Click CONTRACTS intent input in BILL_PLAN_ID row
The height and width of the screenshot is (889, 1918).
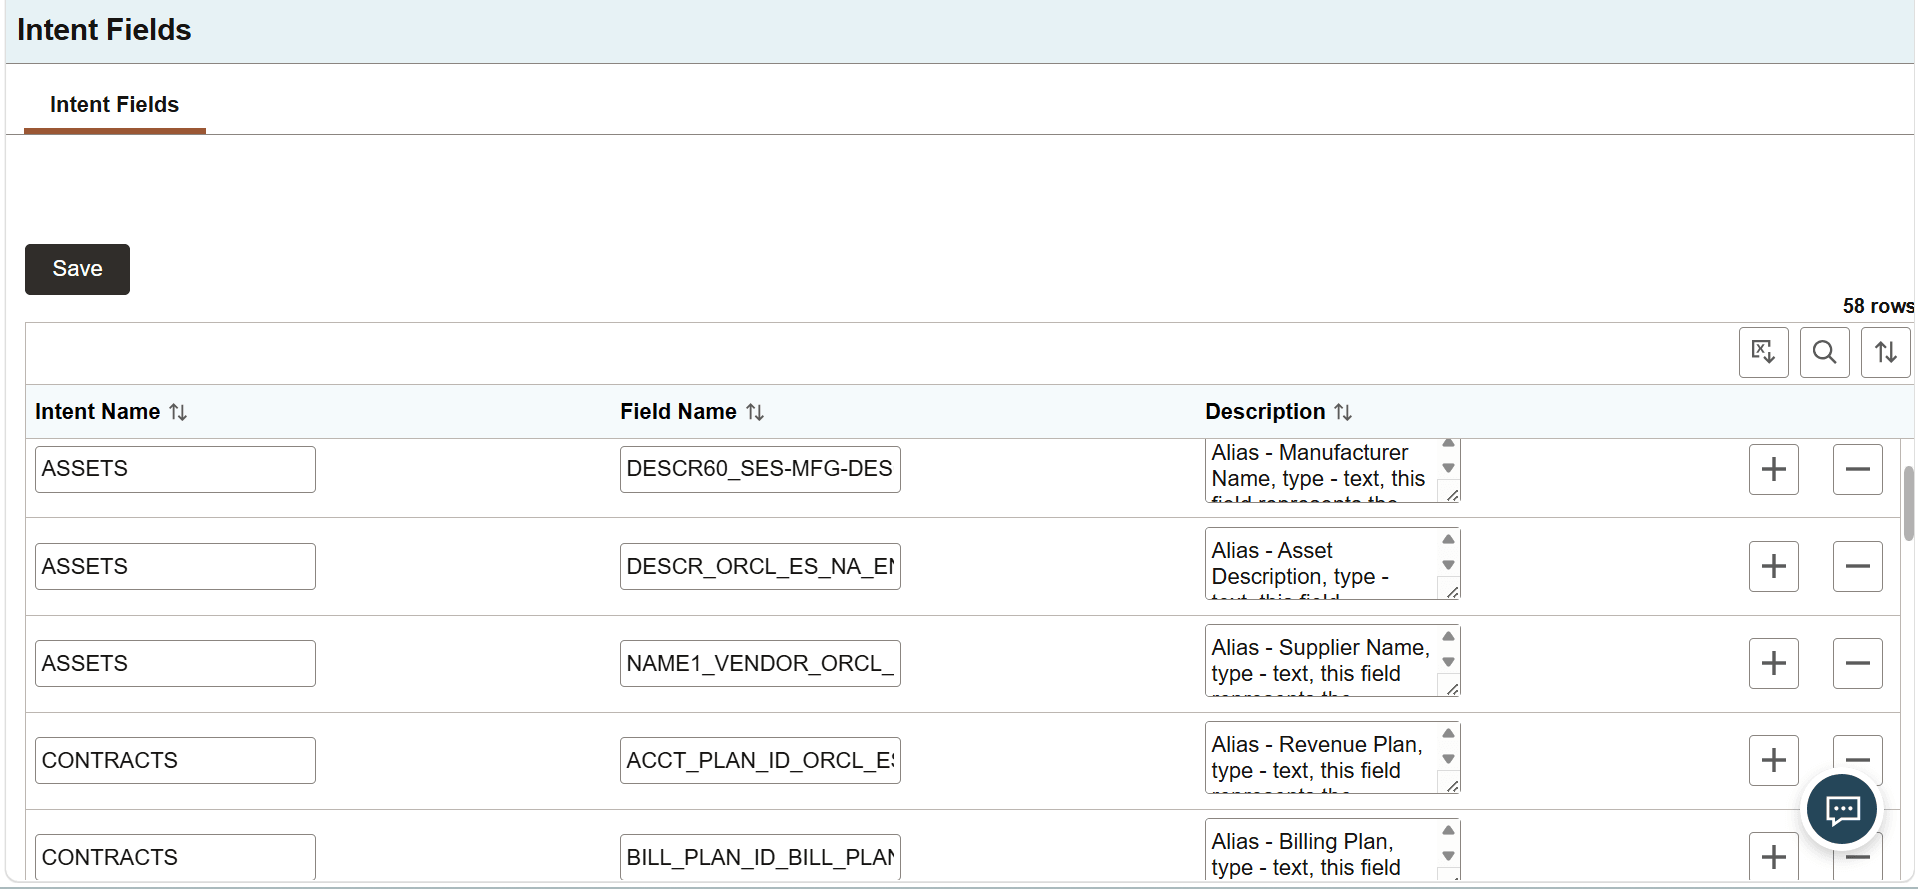coord(175,857)
